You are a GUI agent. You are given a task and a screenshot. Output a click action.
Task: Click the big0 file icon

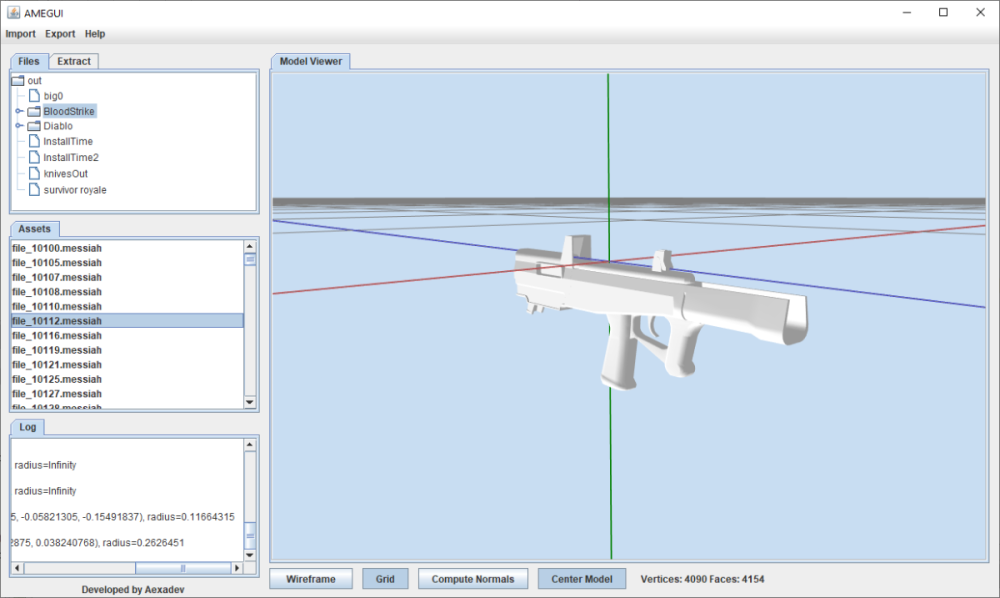click(x=34, y=96)
